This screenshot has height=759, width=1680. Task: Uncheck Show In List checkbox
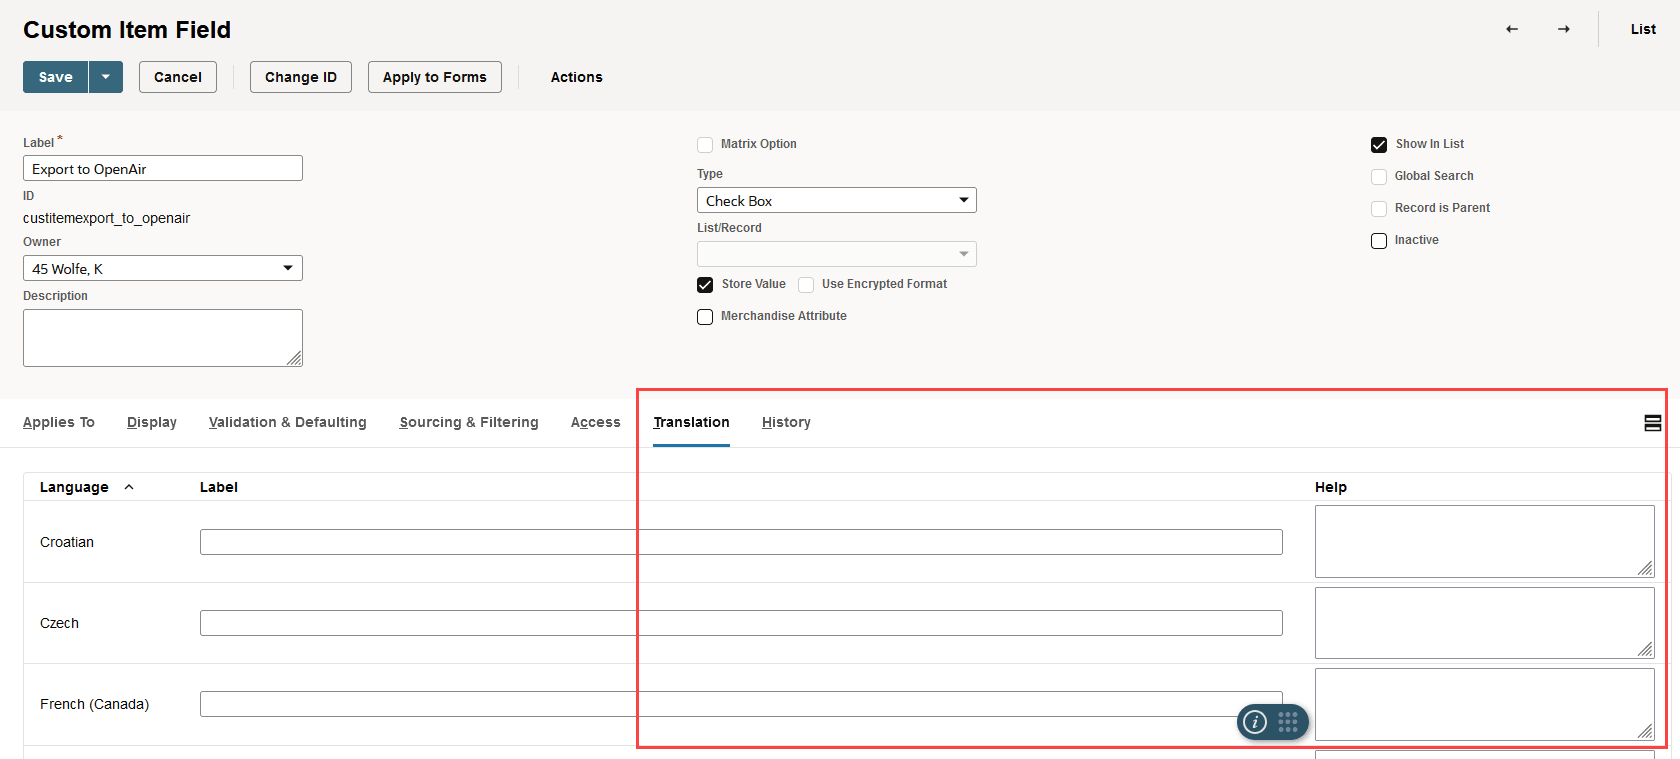point(1379,145)
